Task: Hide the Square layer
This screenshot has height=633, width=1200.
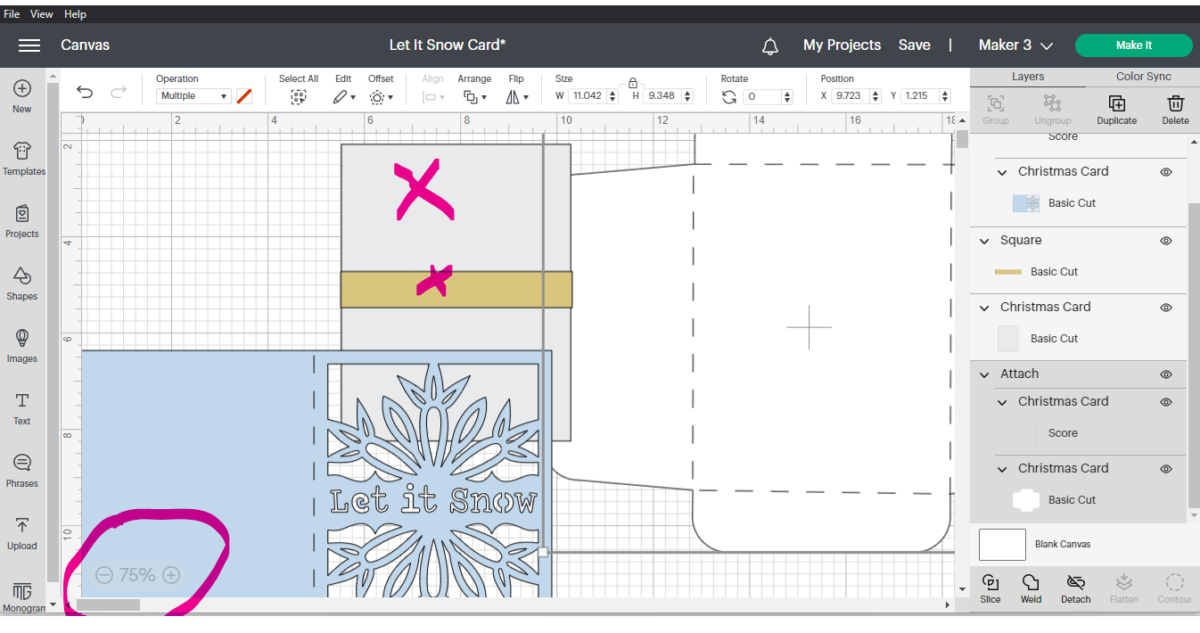Action: 1166,241
